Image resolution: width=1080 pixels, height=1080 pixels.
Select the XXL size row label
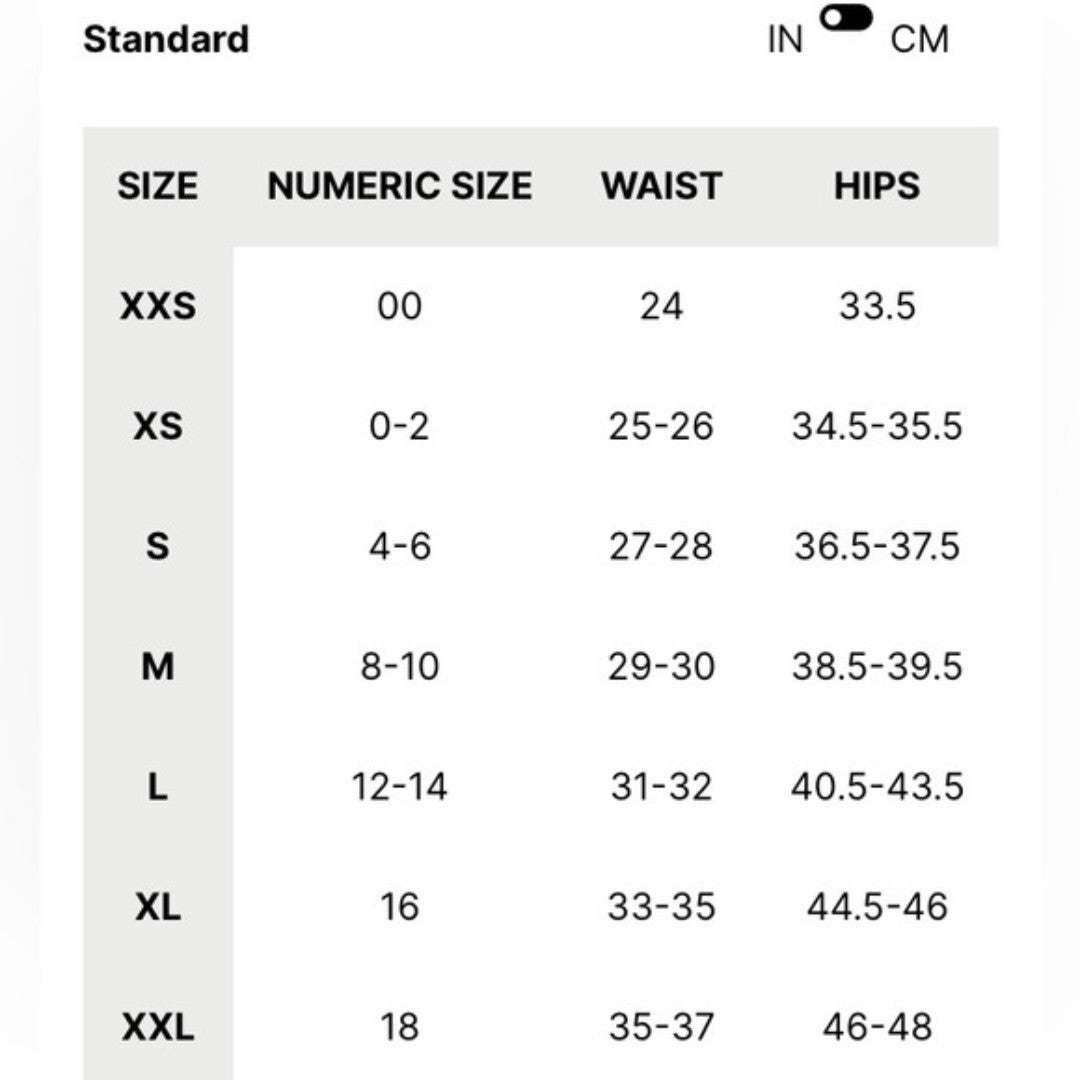[x=158, y=1027]
